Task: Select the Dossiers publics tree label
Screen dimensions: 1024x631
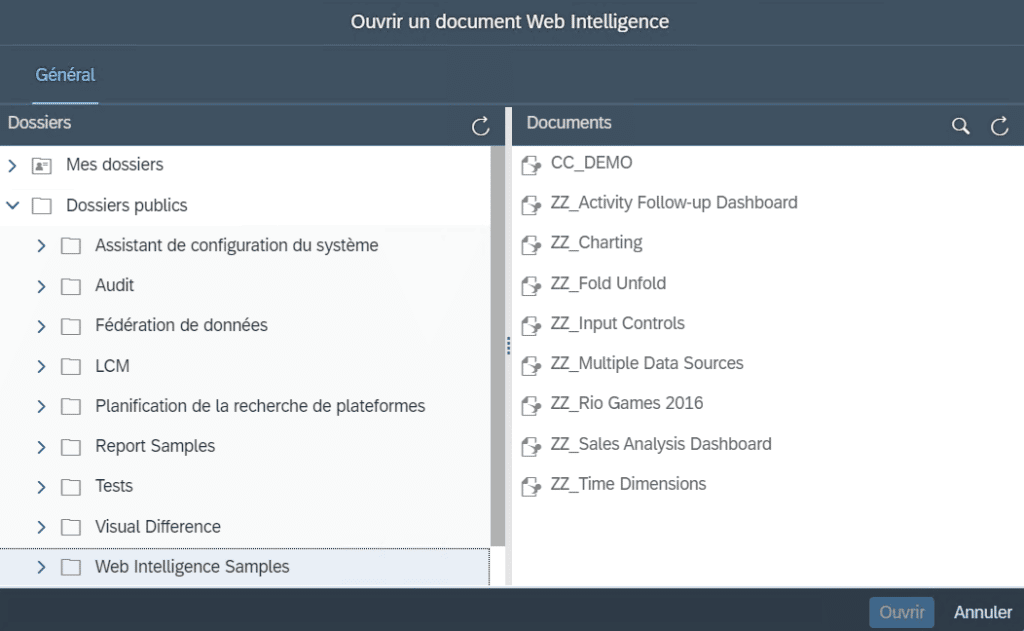Action: (127, 205)
